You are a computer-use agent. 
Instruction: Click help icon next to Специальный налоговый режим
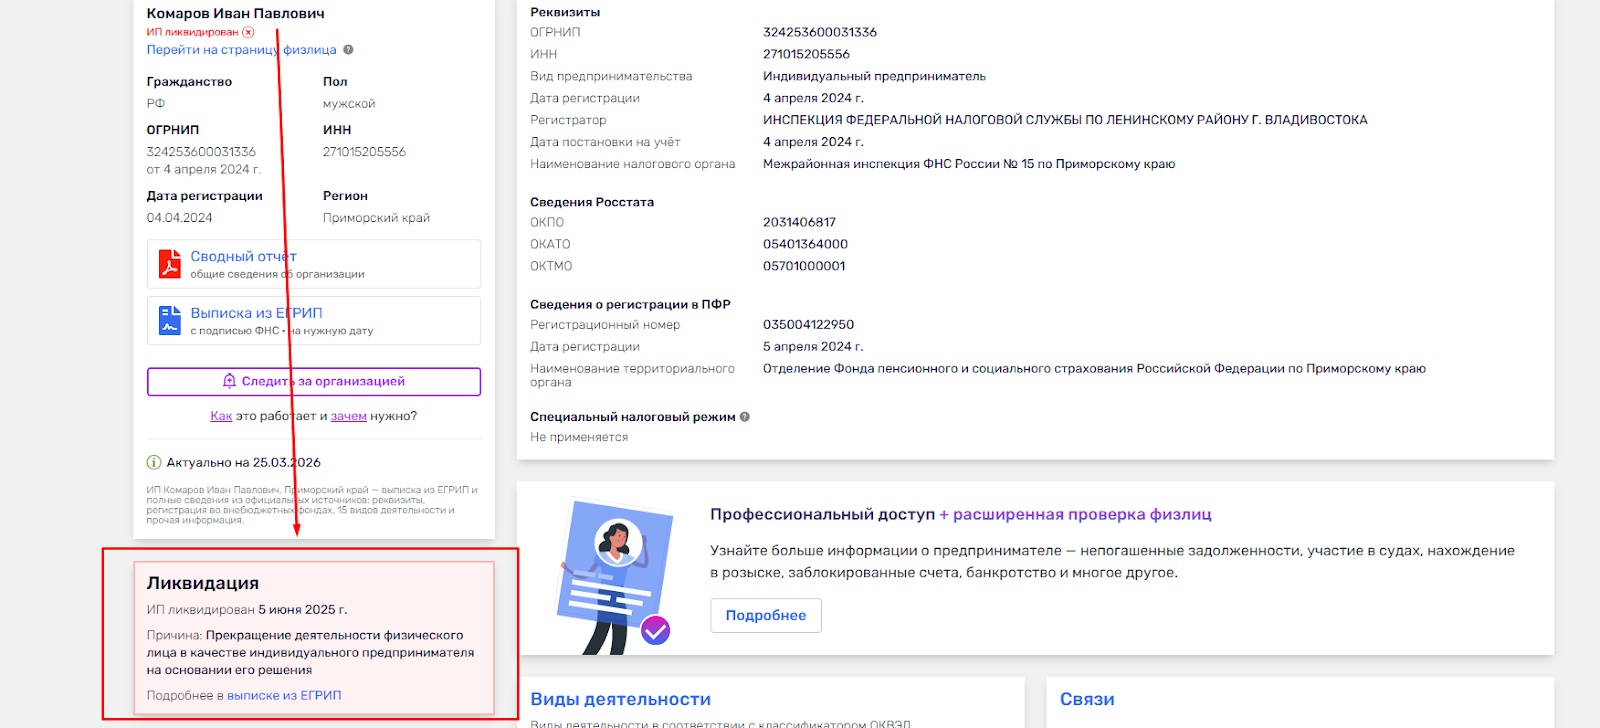tap(744, 417)
